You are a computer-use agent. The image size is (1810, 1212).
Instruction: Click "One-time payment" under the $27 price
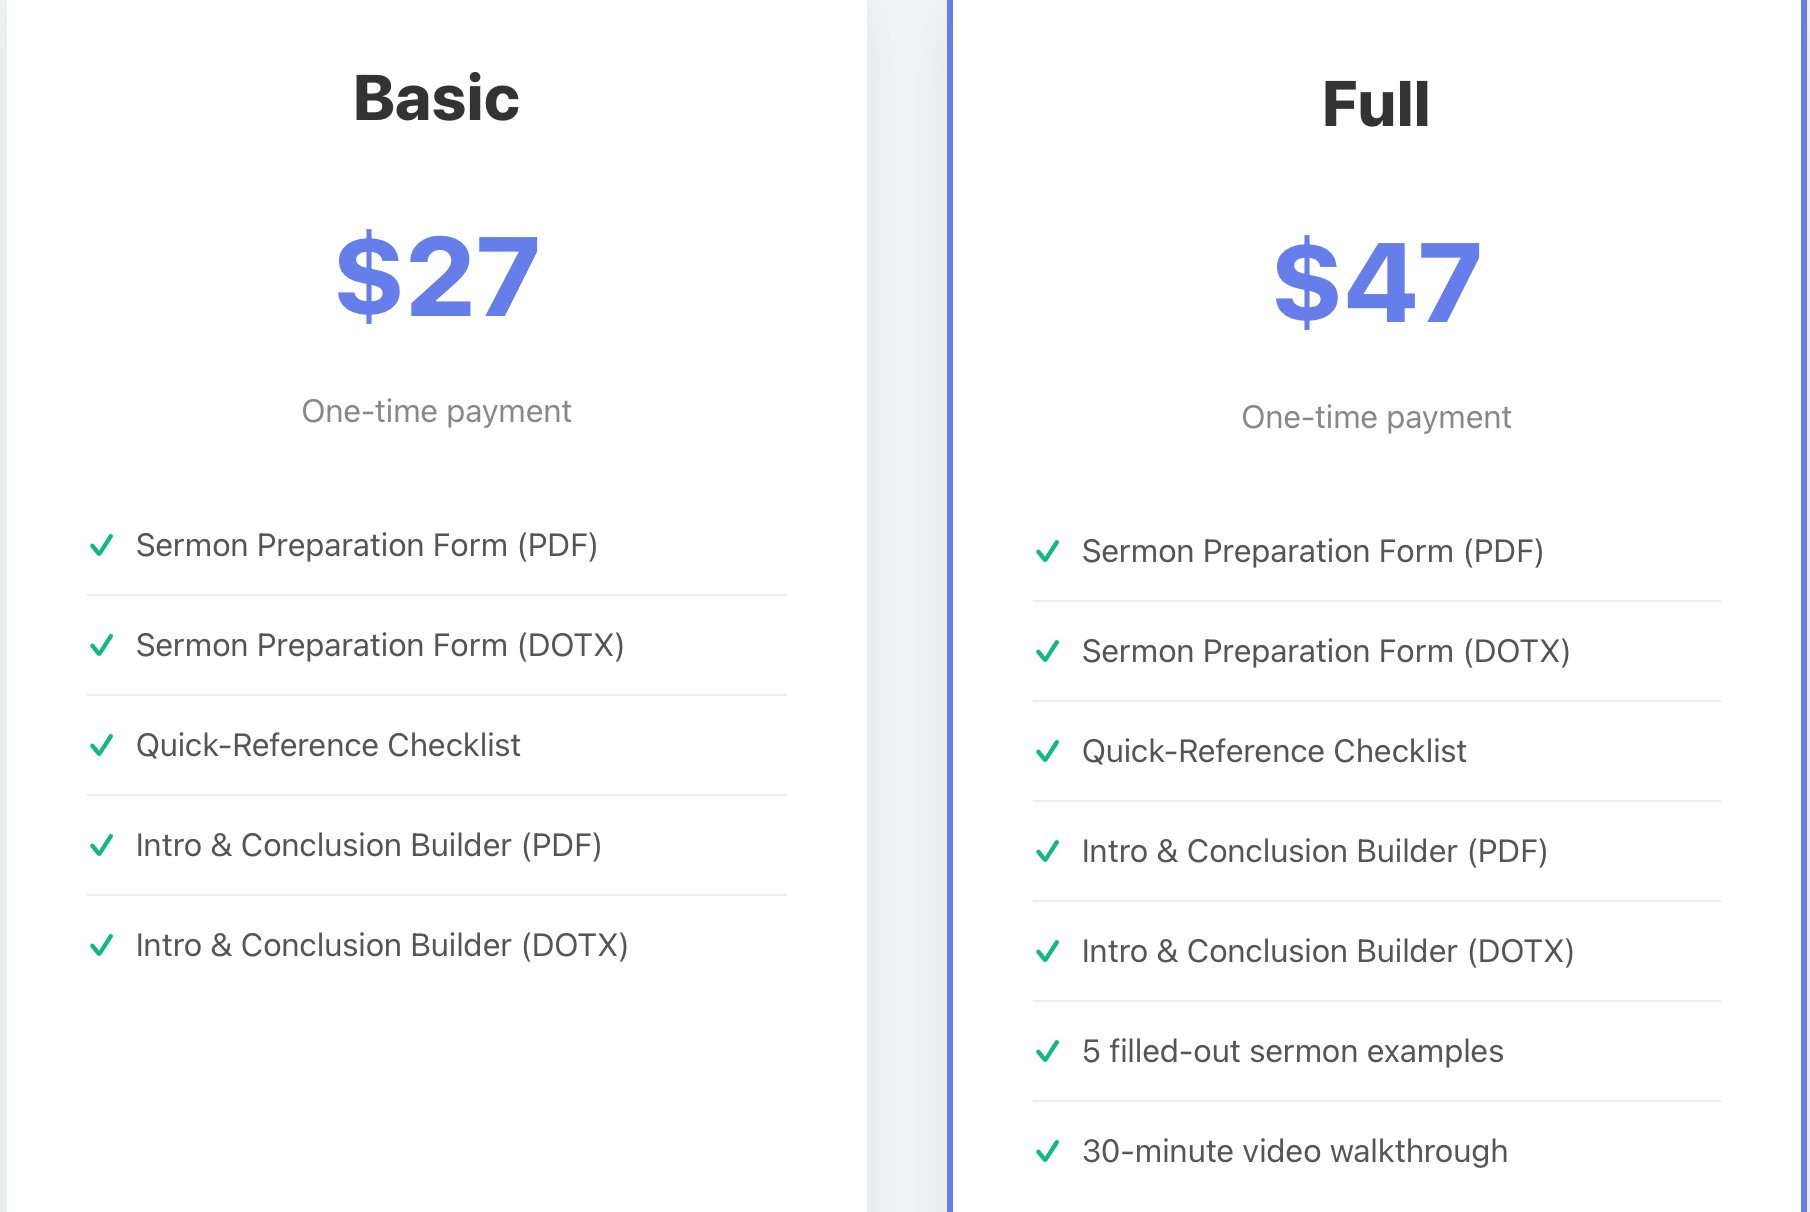click(436, 411)
